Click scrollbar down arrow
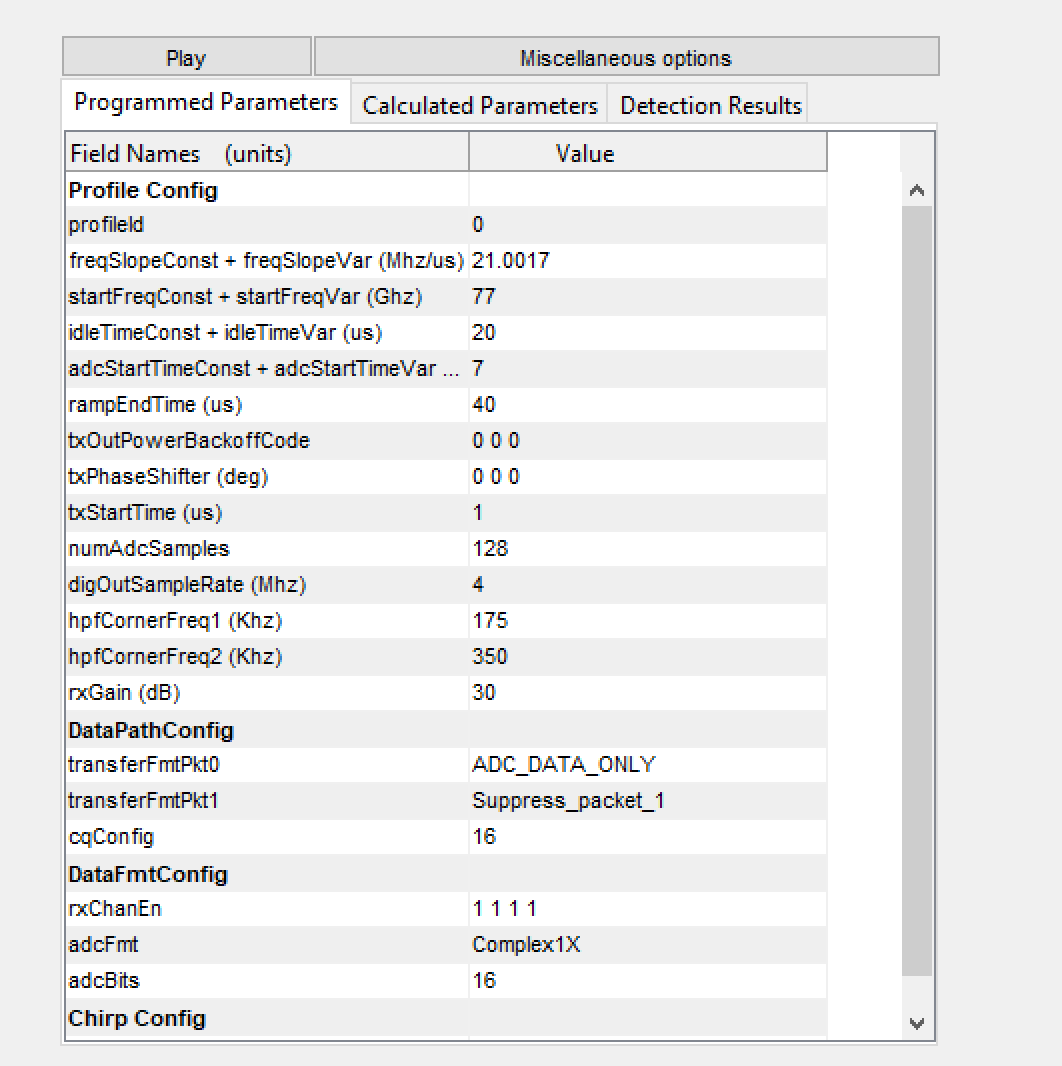 (917, 1022)
